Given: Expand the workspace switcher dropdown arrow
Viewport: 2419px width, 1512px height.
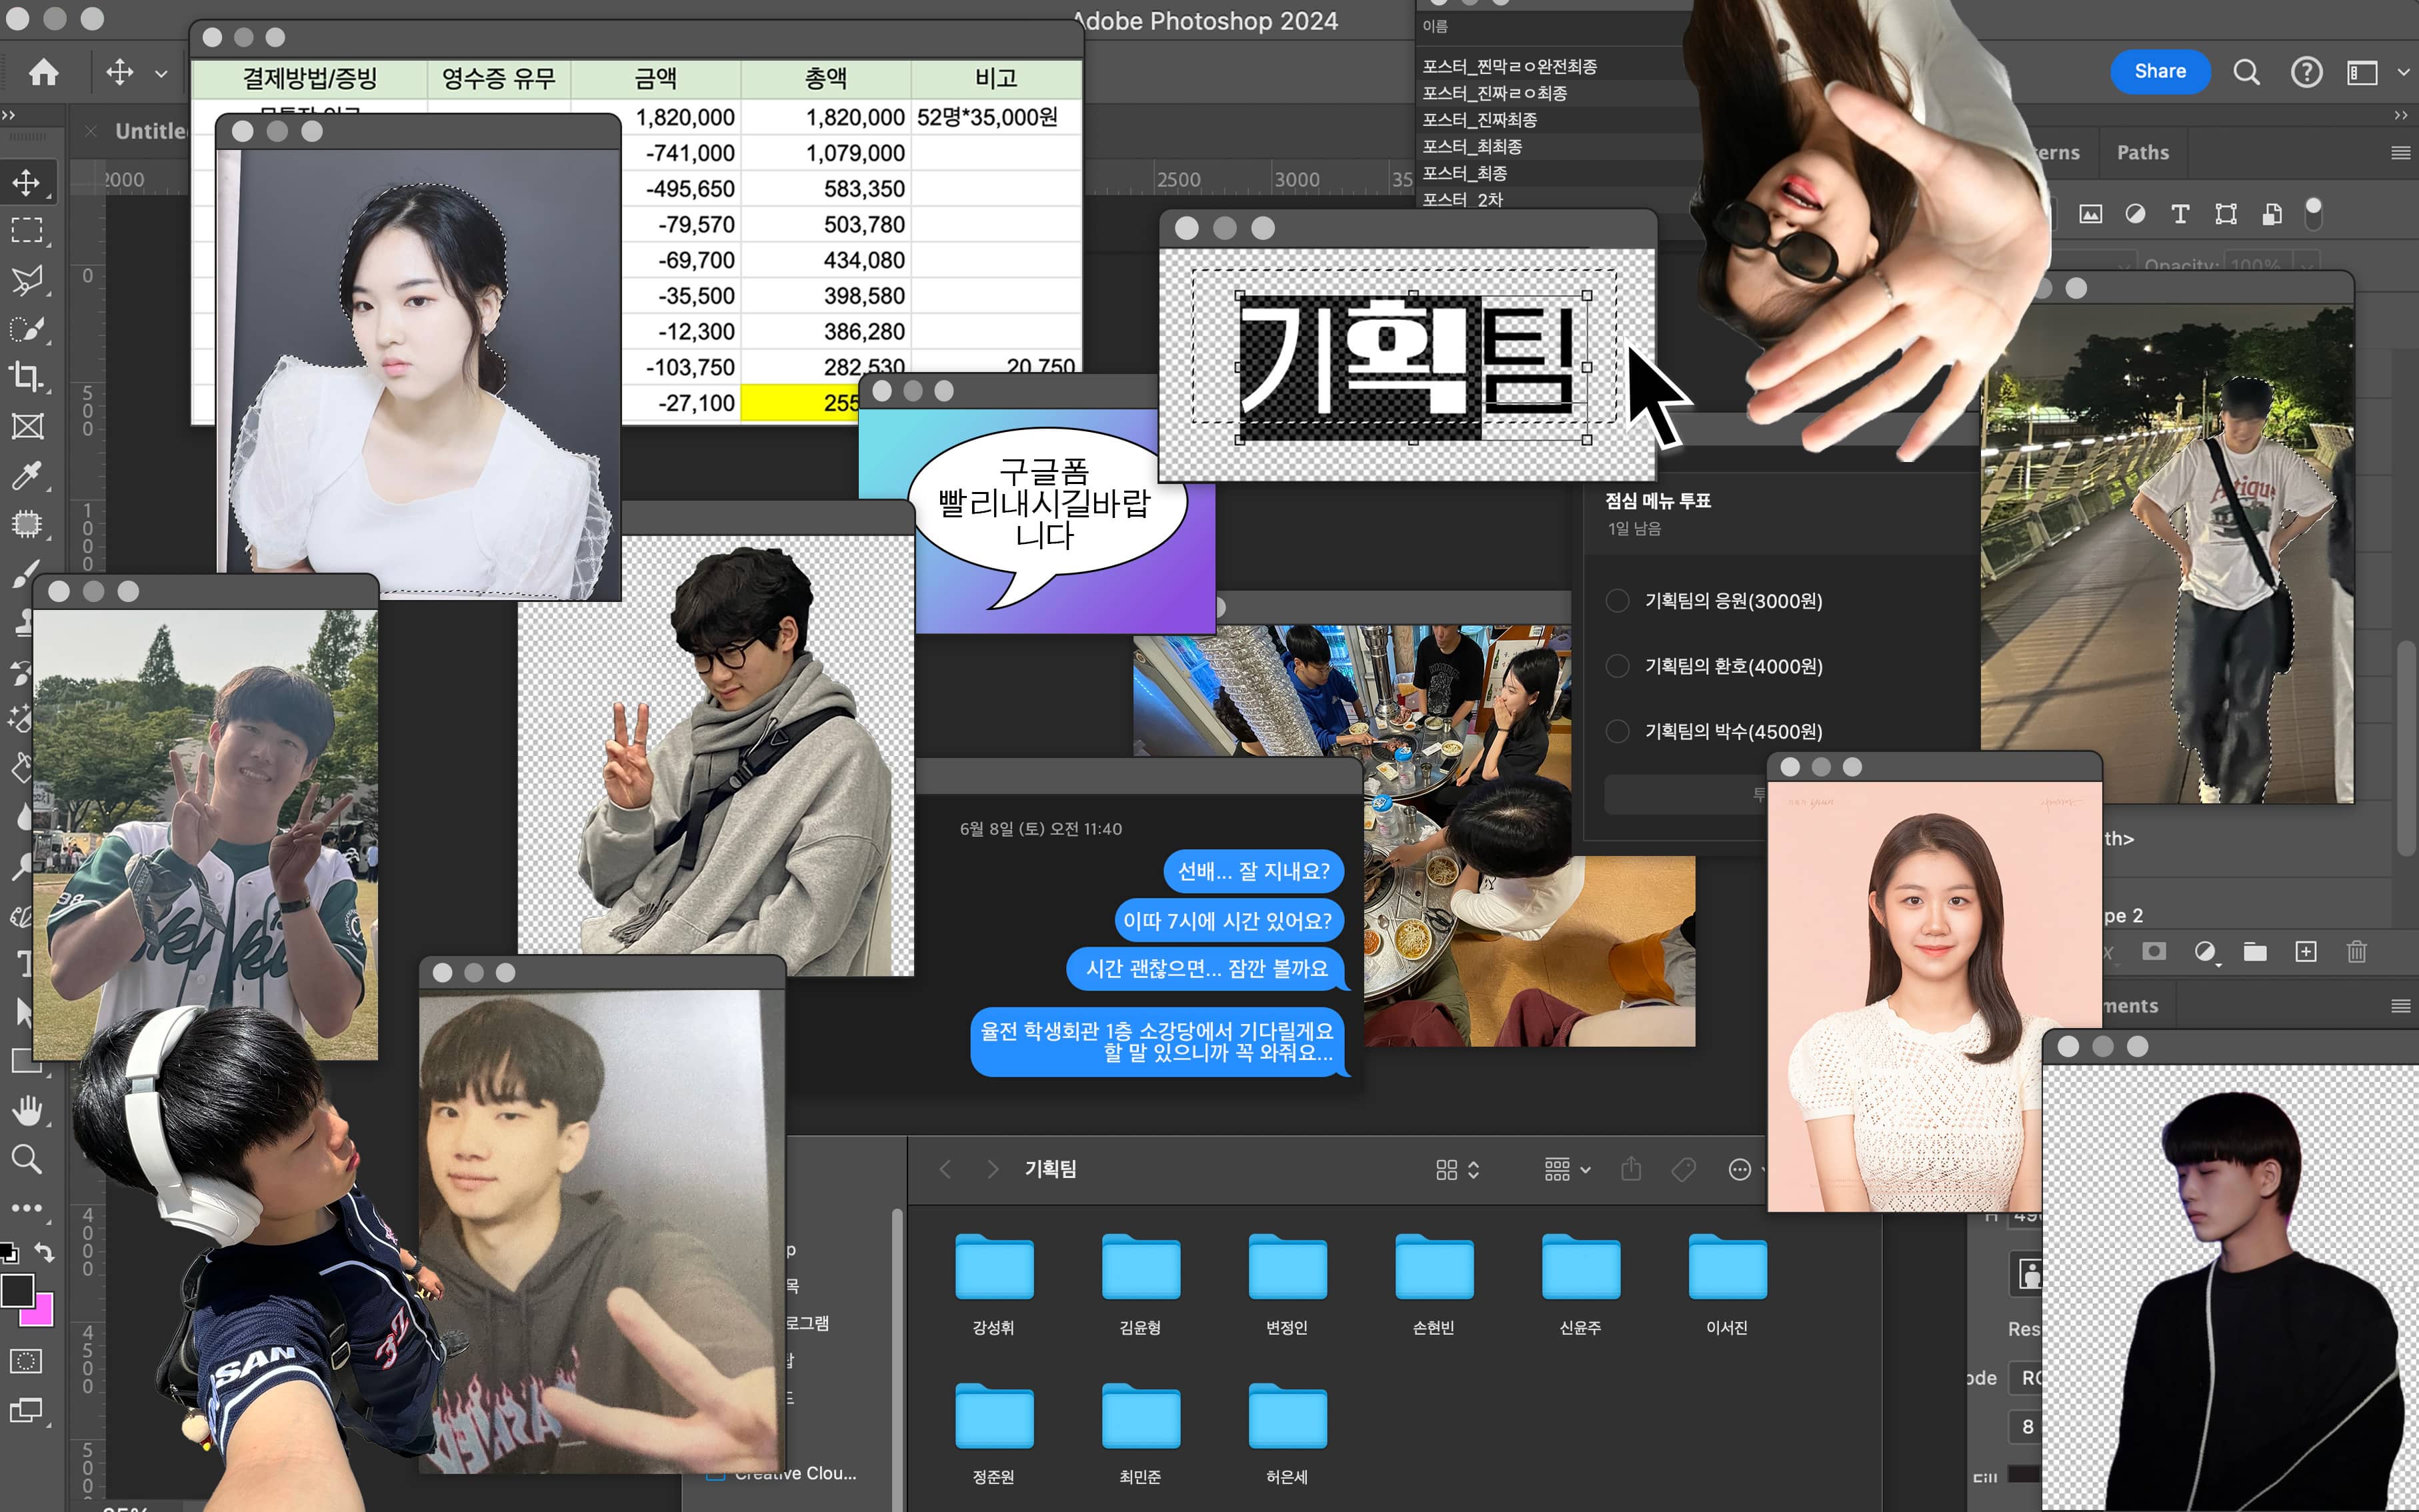Looking at the screenshot, I should pyautogui.click(x=2402, y=72).
